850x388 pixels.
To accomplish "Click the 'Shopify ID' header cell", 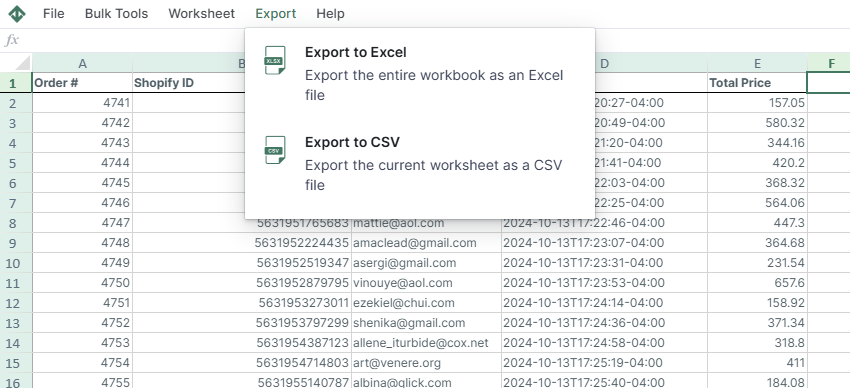I will pos(242,83).
